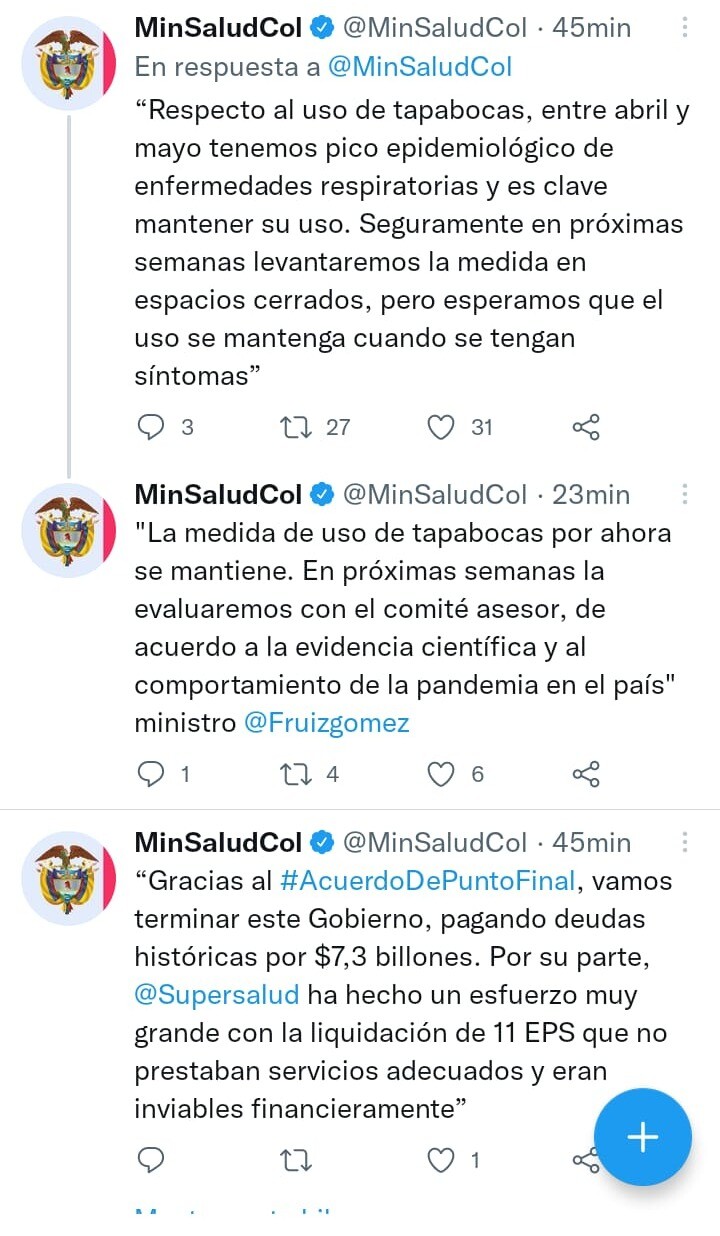The height and width of the screenshot is (1236, 720).
Task: Share the ministro @Fruizgomez tweet
Action: tap(586, 773)
